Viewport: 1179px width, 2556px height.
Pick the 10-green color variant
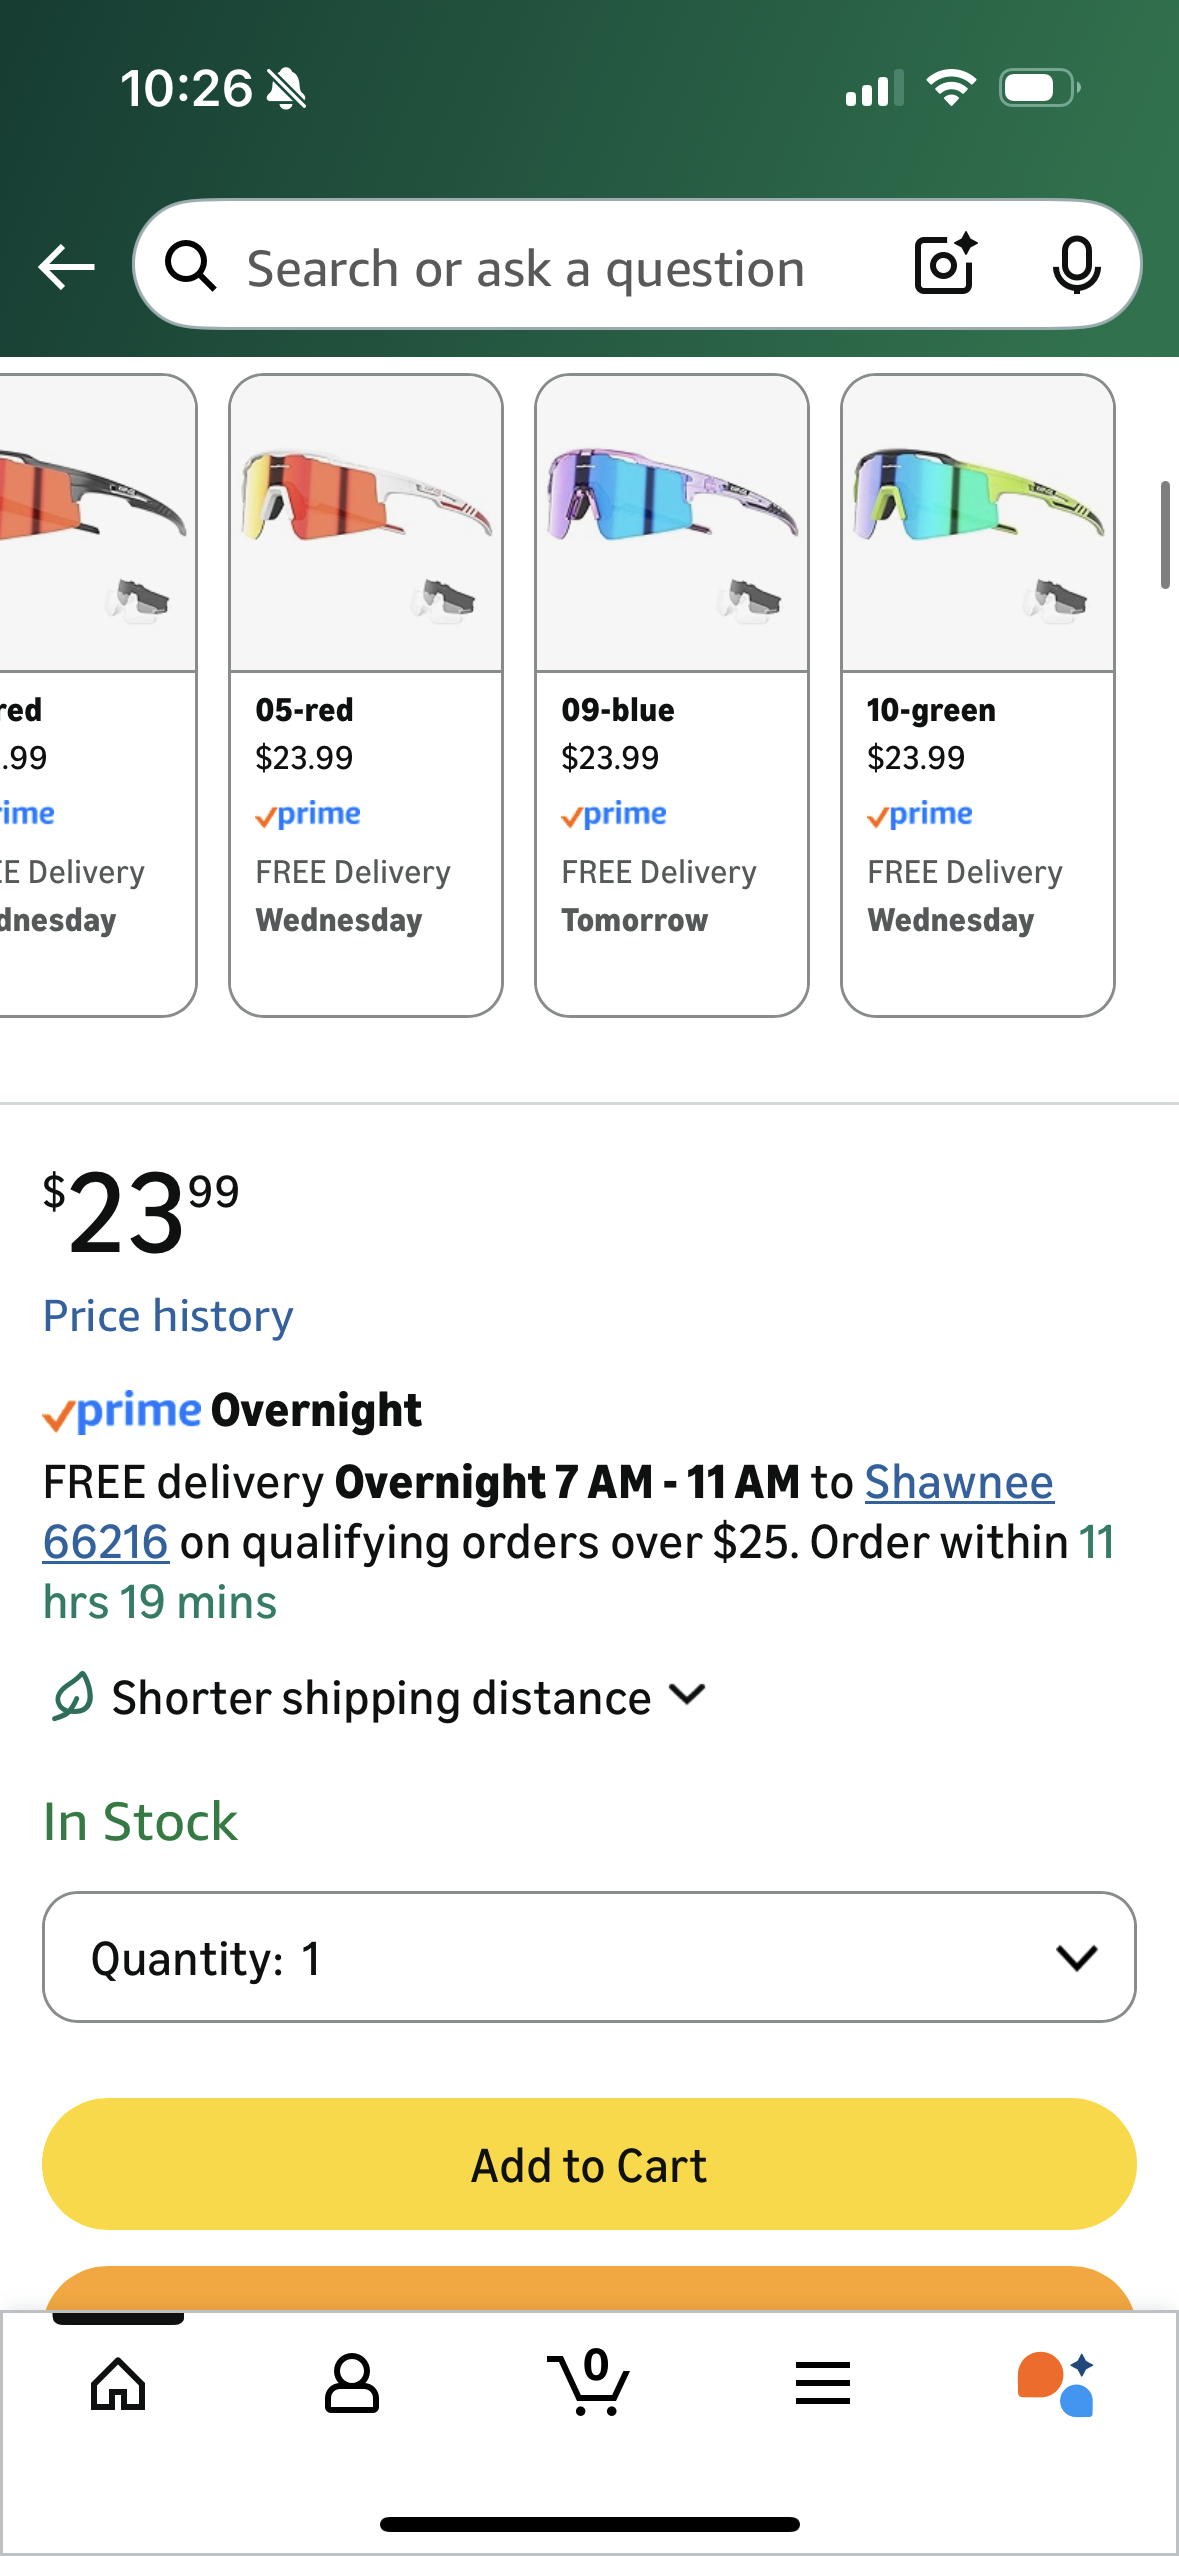[978, 695]
